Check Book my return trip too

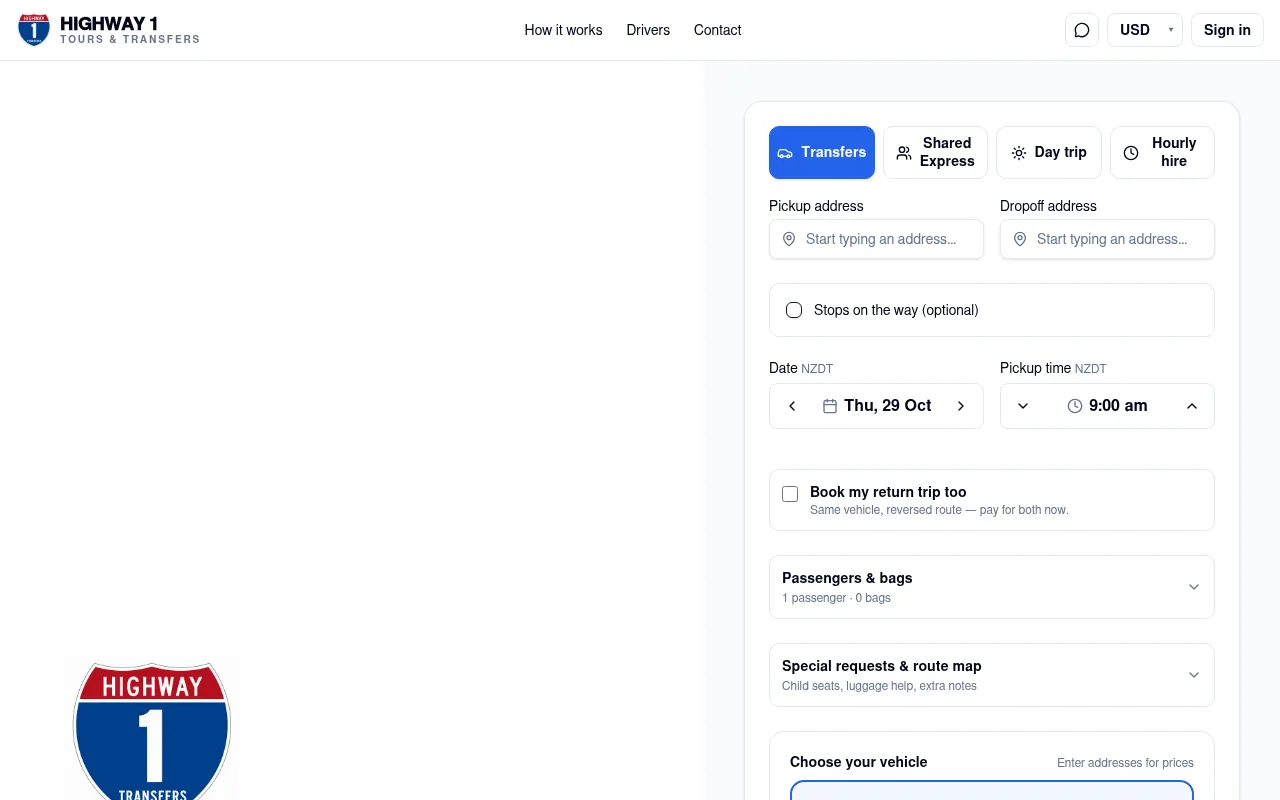(790, 494)
